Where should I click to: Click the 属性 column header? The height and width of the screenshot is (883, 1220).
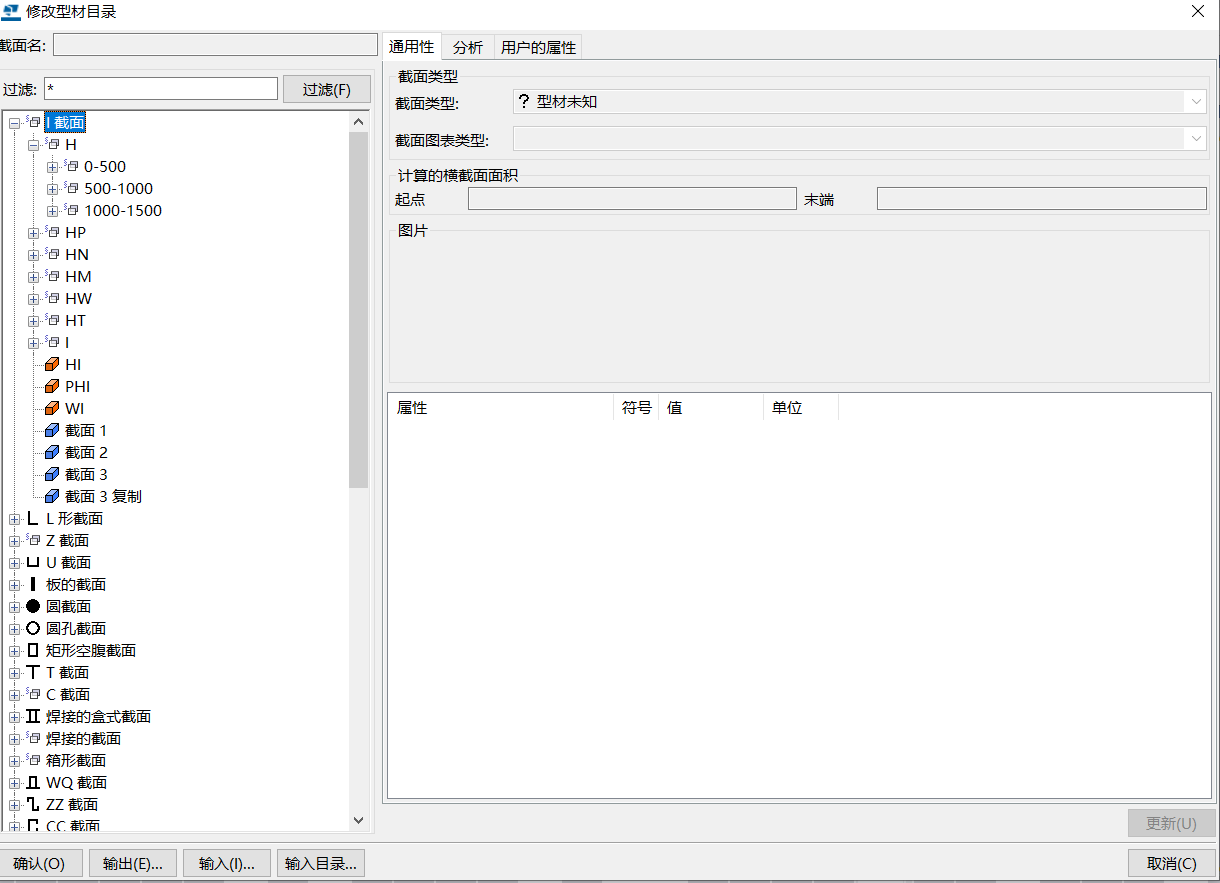coord(501,408)
